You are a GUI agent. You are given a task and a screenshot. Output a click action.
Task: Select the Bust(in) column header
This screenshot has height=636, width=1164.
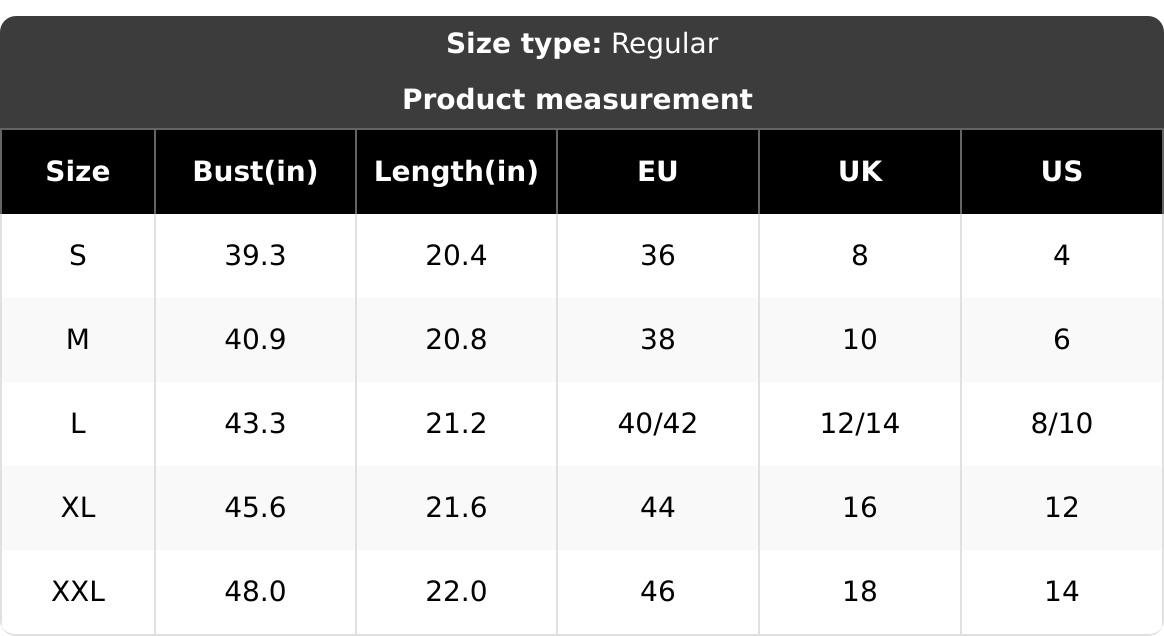255,171
